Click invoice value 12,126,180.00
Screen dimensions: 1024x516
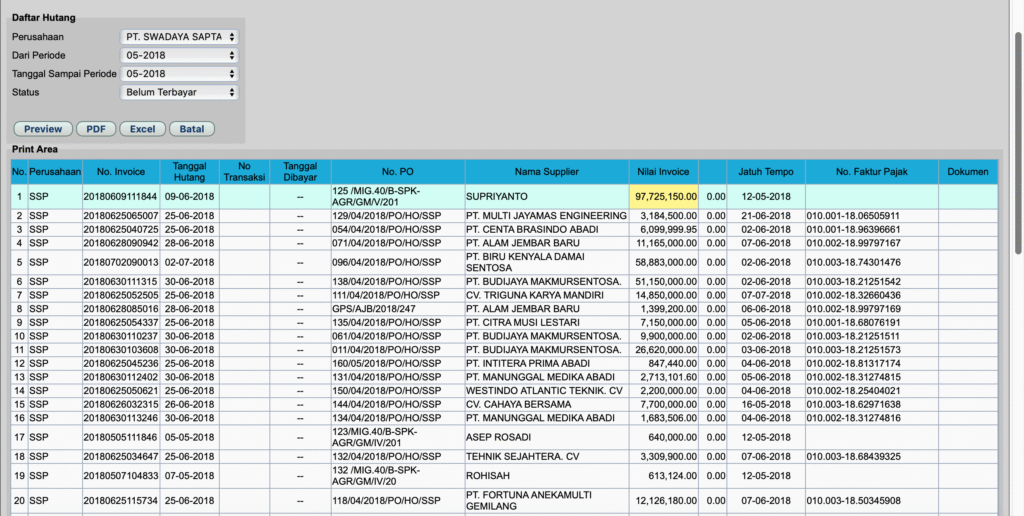pyautogui.click(x=666, y=500)
